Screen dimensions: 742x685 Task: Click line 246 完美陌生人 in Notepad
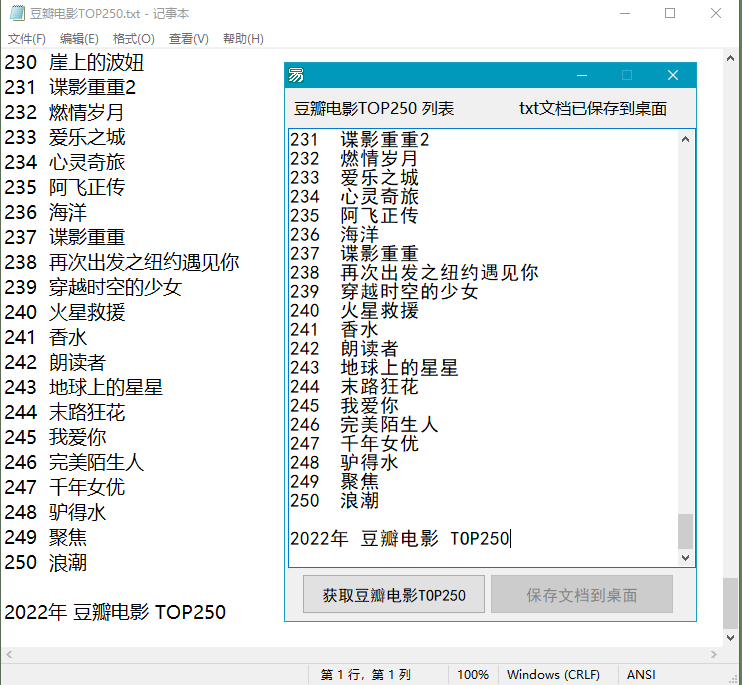tap(74, 463)
